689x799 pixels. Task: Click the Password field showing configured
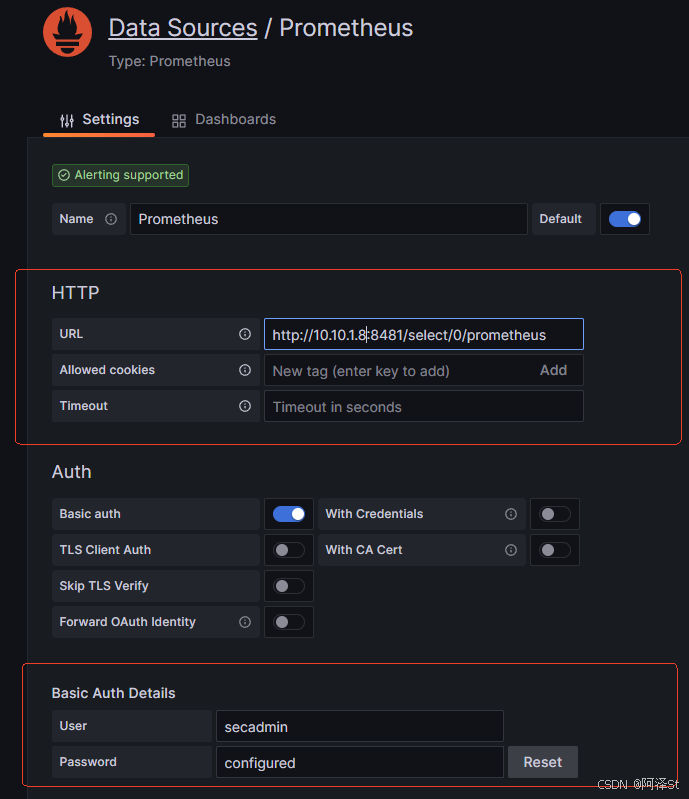360,762
